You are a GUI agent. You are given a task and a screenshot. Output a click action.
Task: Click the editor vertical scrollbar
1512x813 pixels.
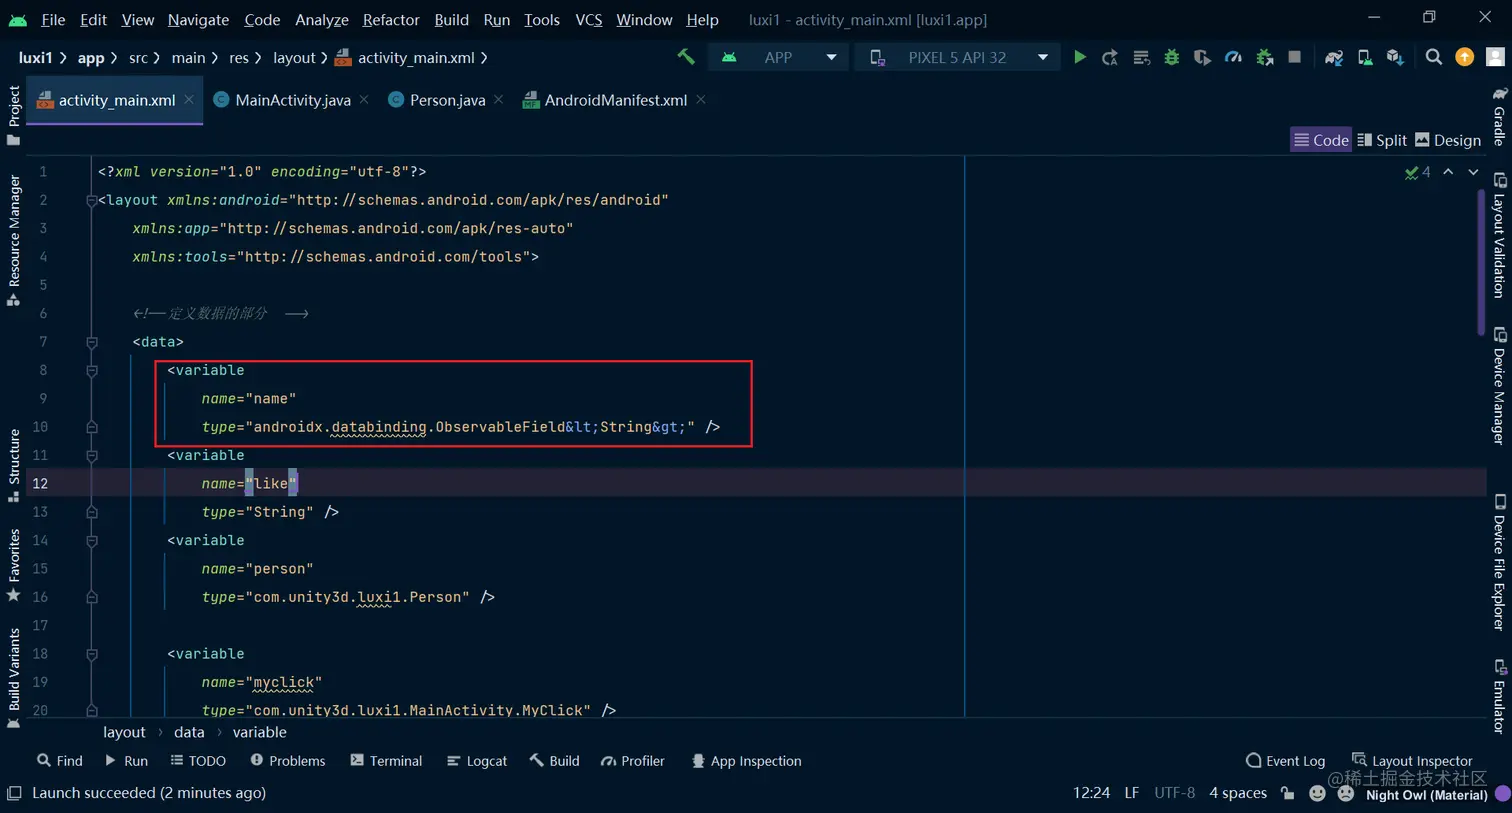(1481, 262)
